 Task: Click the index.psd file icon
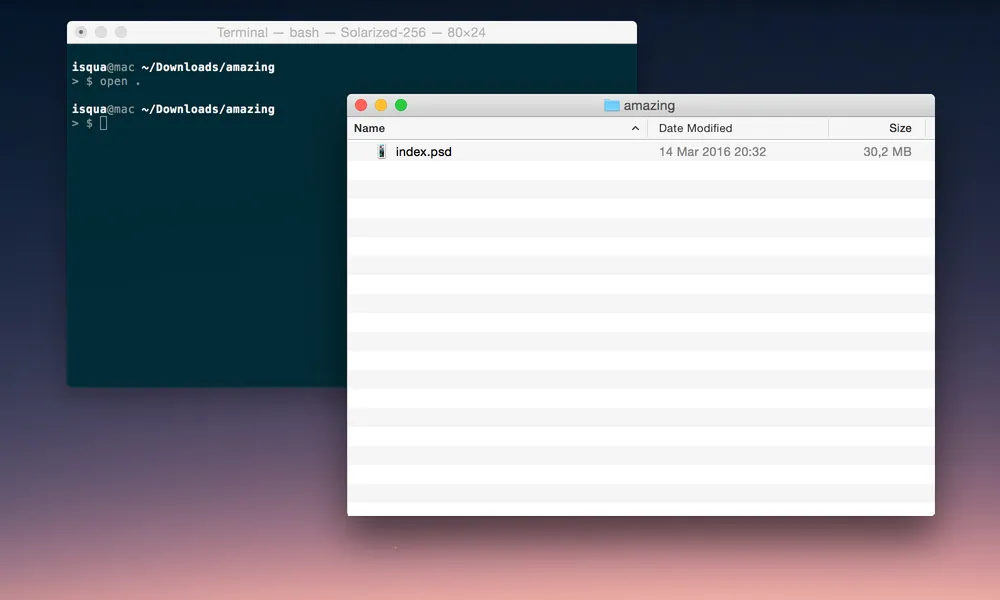point(381,151)
